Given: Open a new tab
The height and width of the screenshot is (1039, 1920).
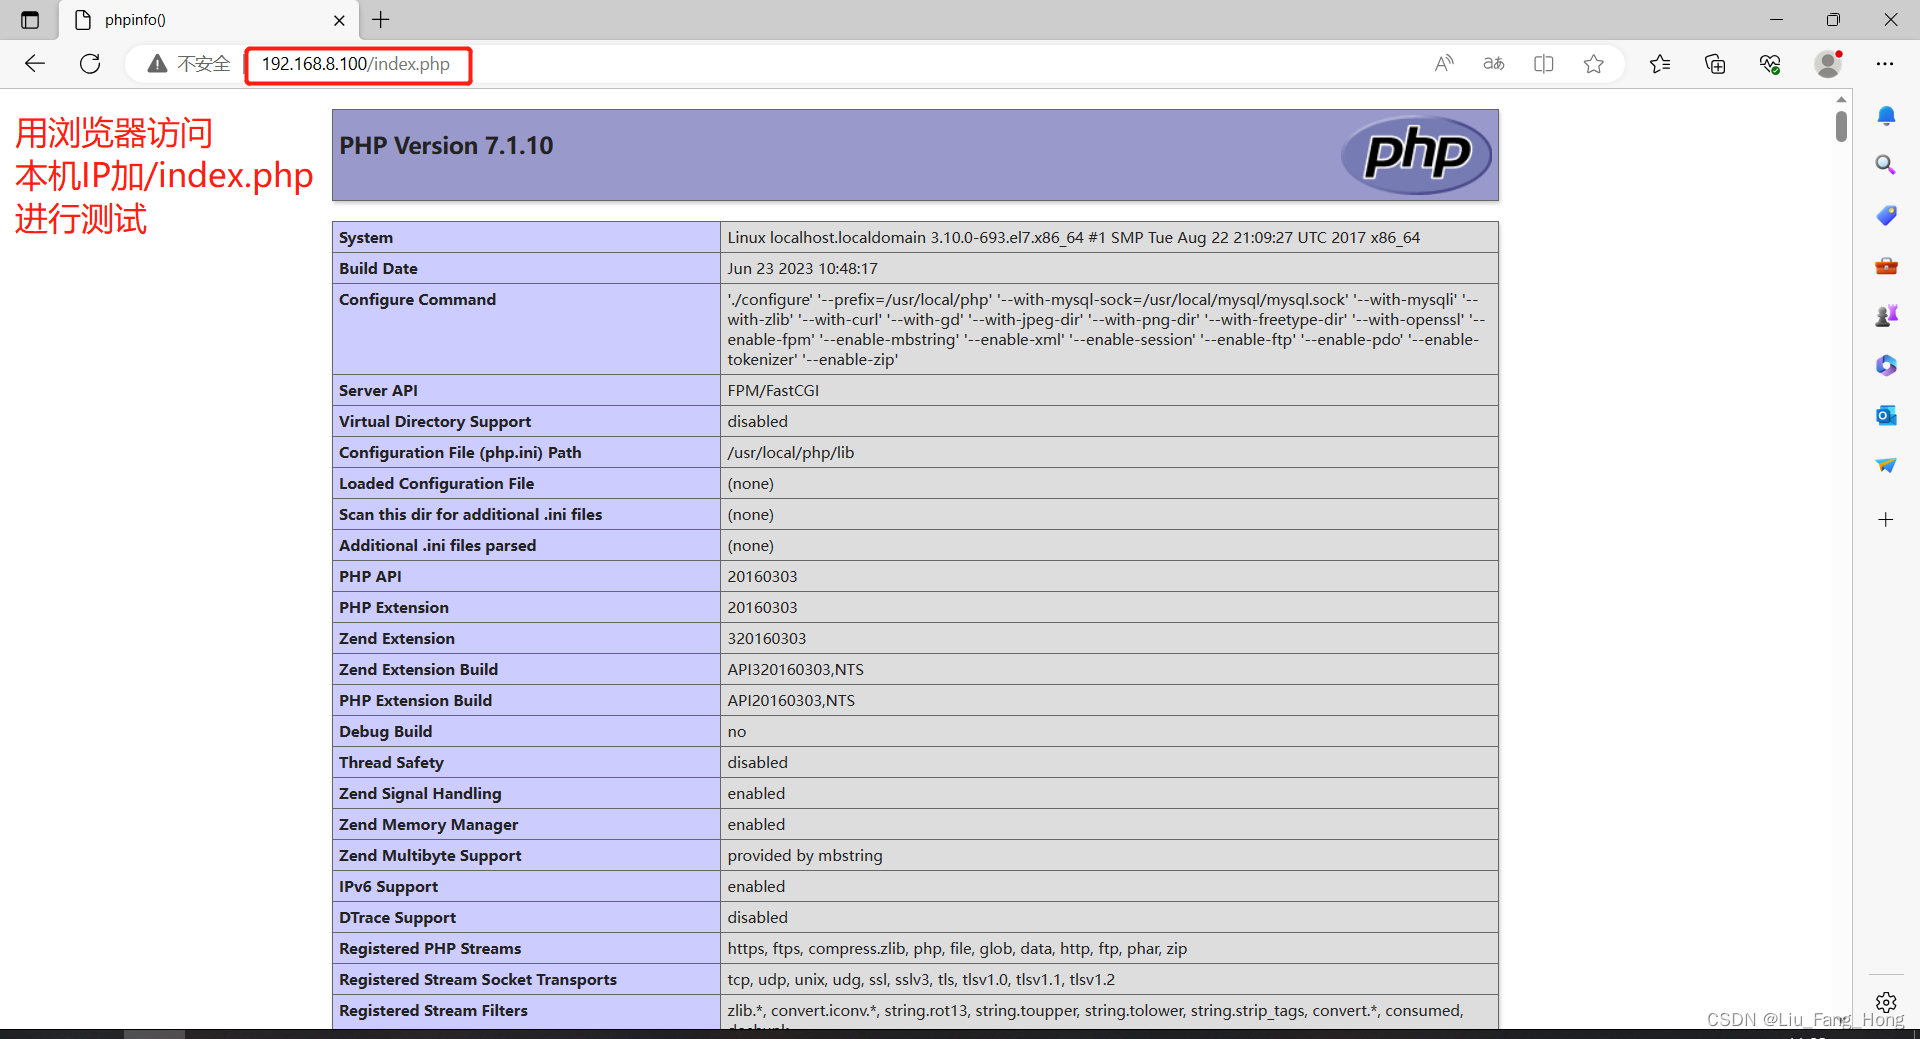Looking at the screenshot, I should 381,20.
